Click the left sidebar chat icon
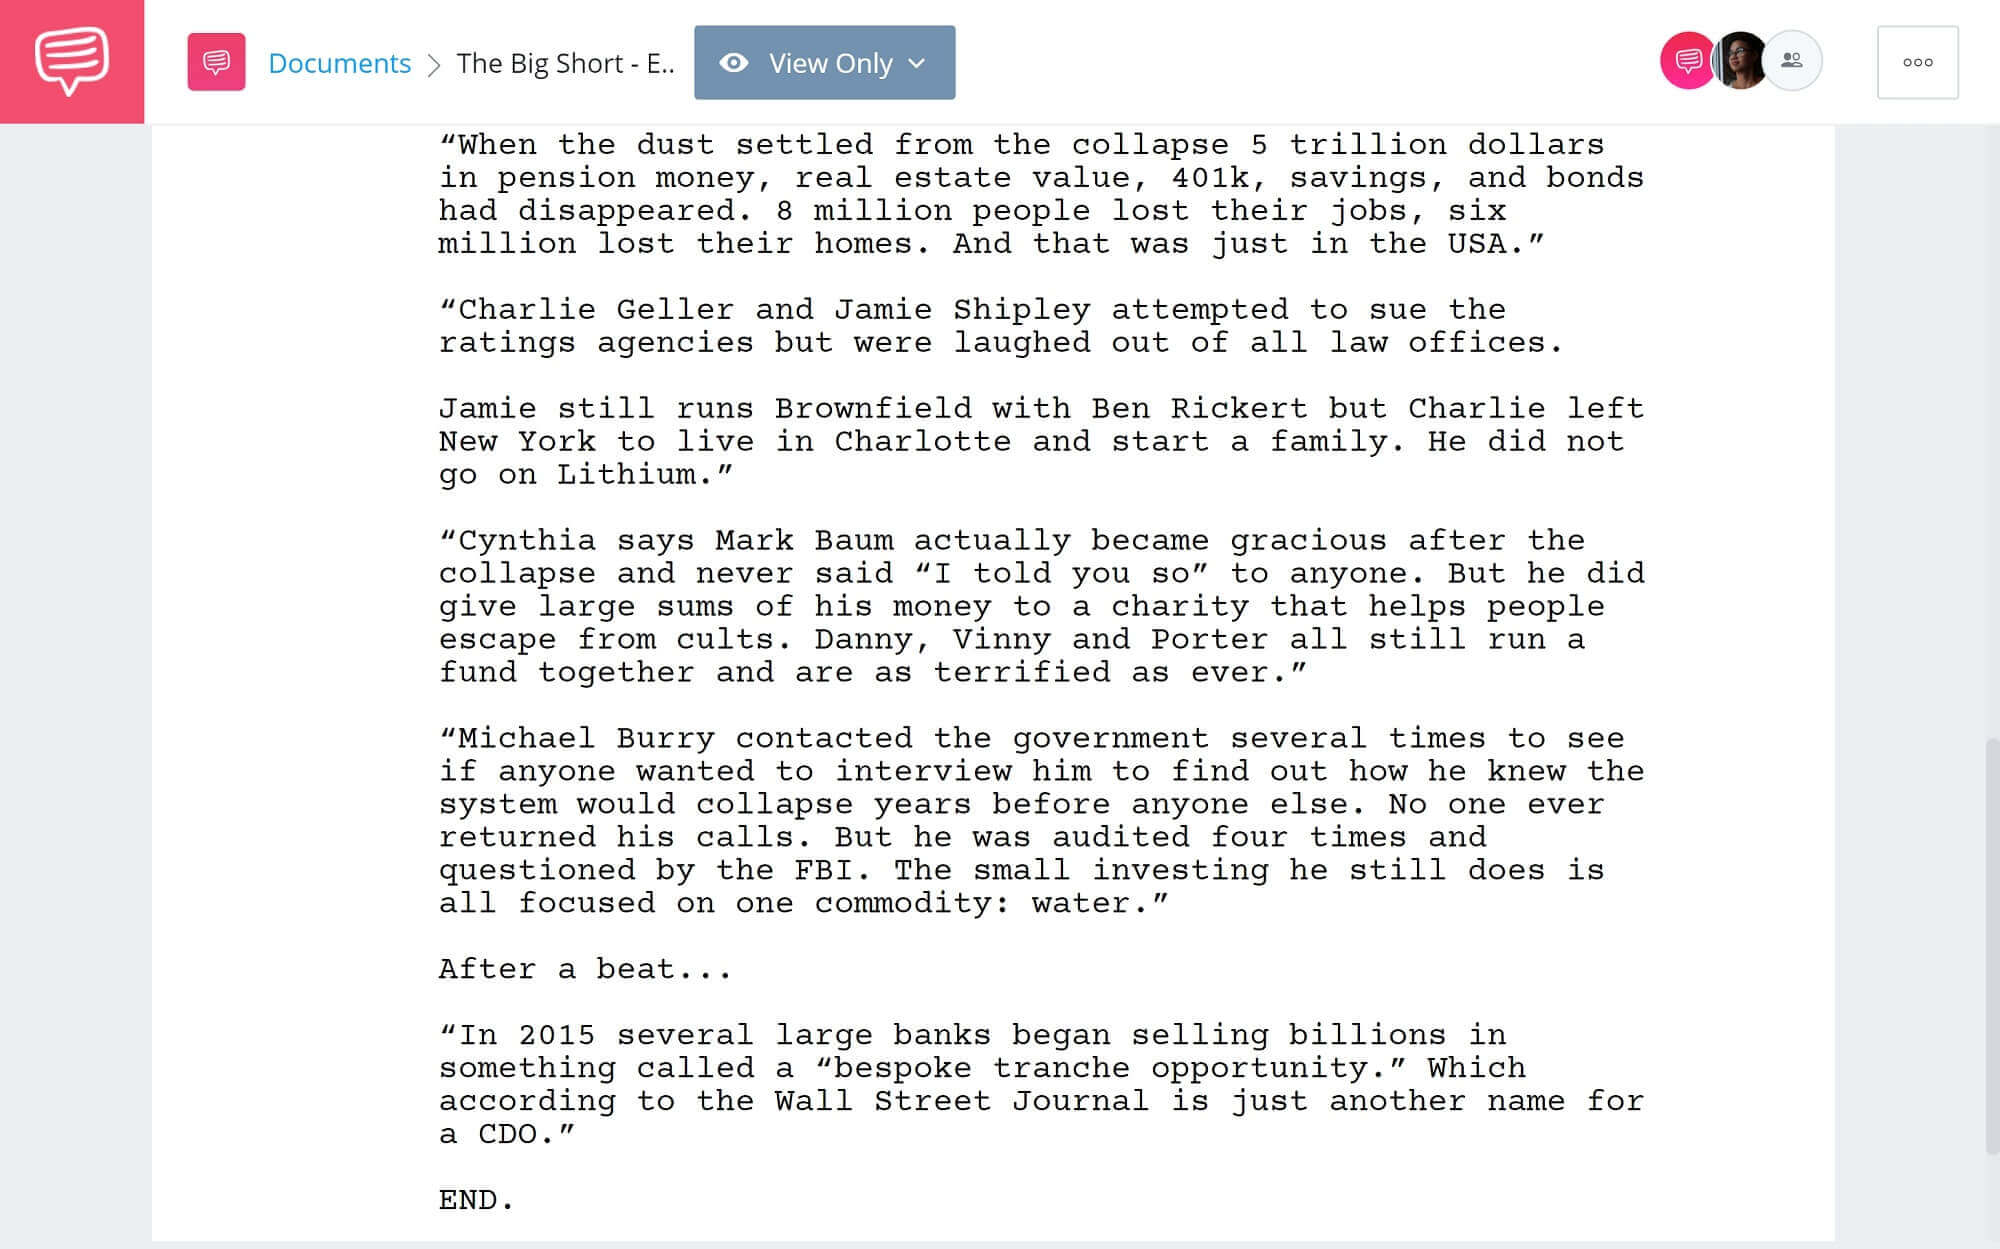This screenshot has height=1249, width=2000. point(71,60)
